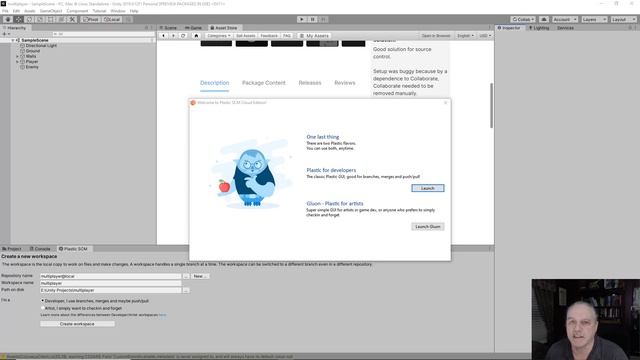Open the Account dropdown
Viewport: 640px width, 360px height.
point(565,19)
